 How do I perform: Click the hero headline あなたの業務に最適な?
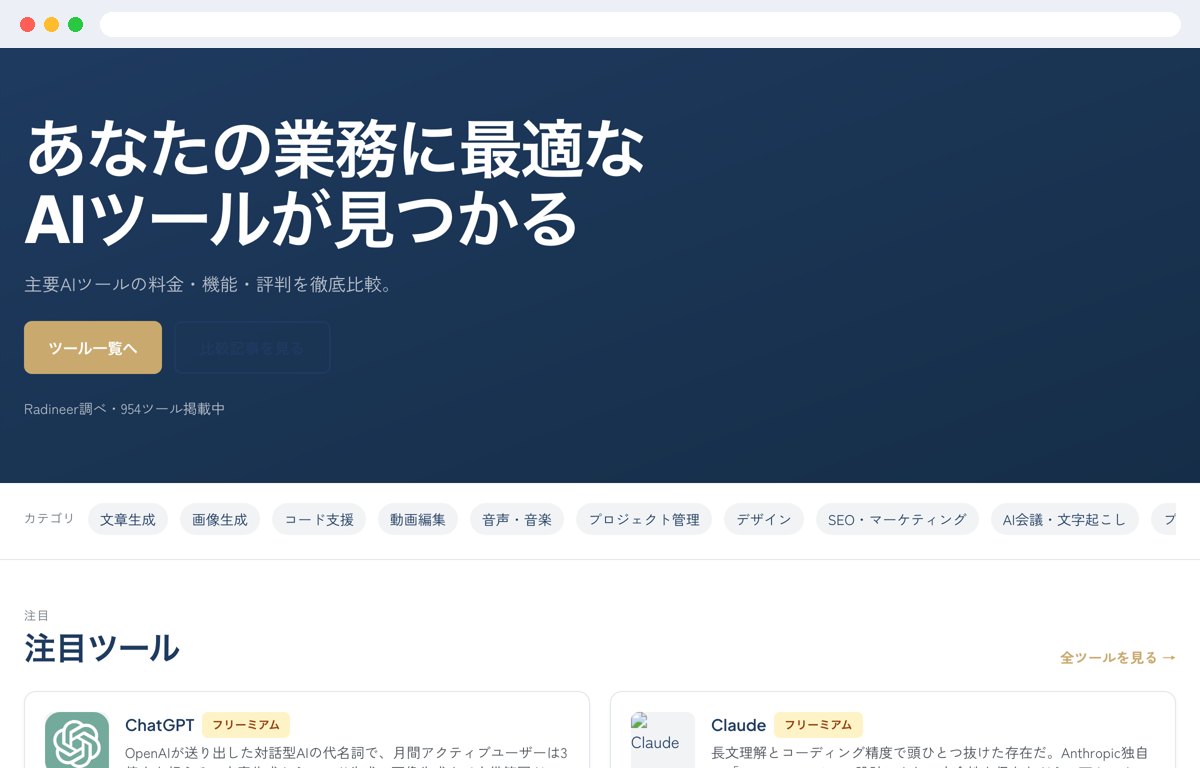335,150
